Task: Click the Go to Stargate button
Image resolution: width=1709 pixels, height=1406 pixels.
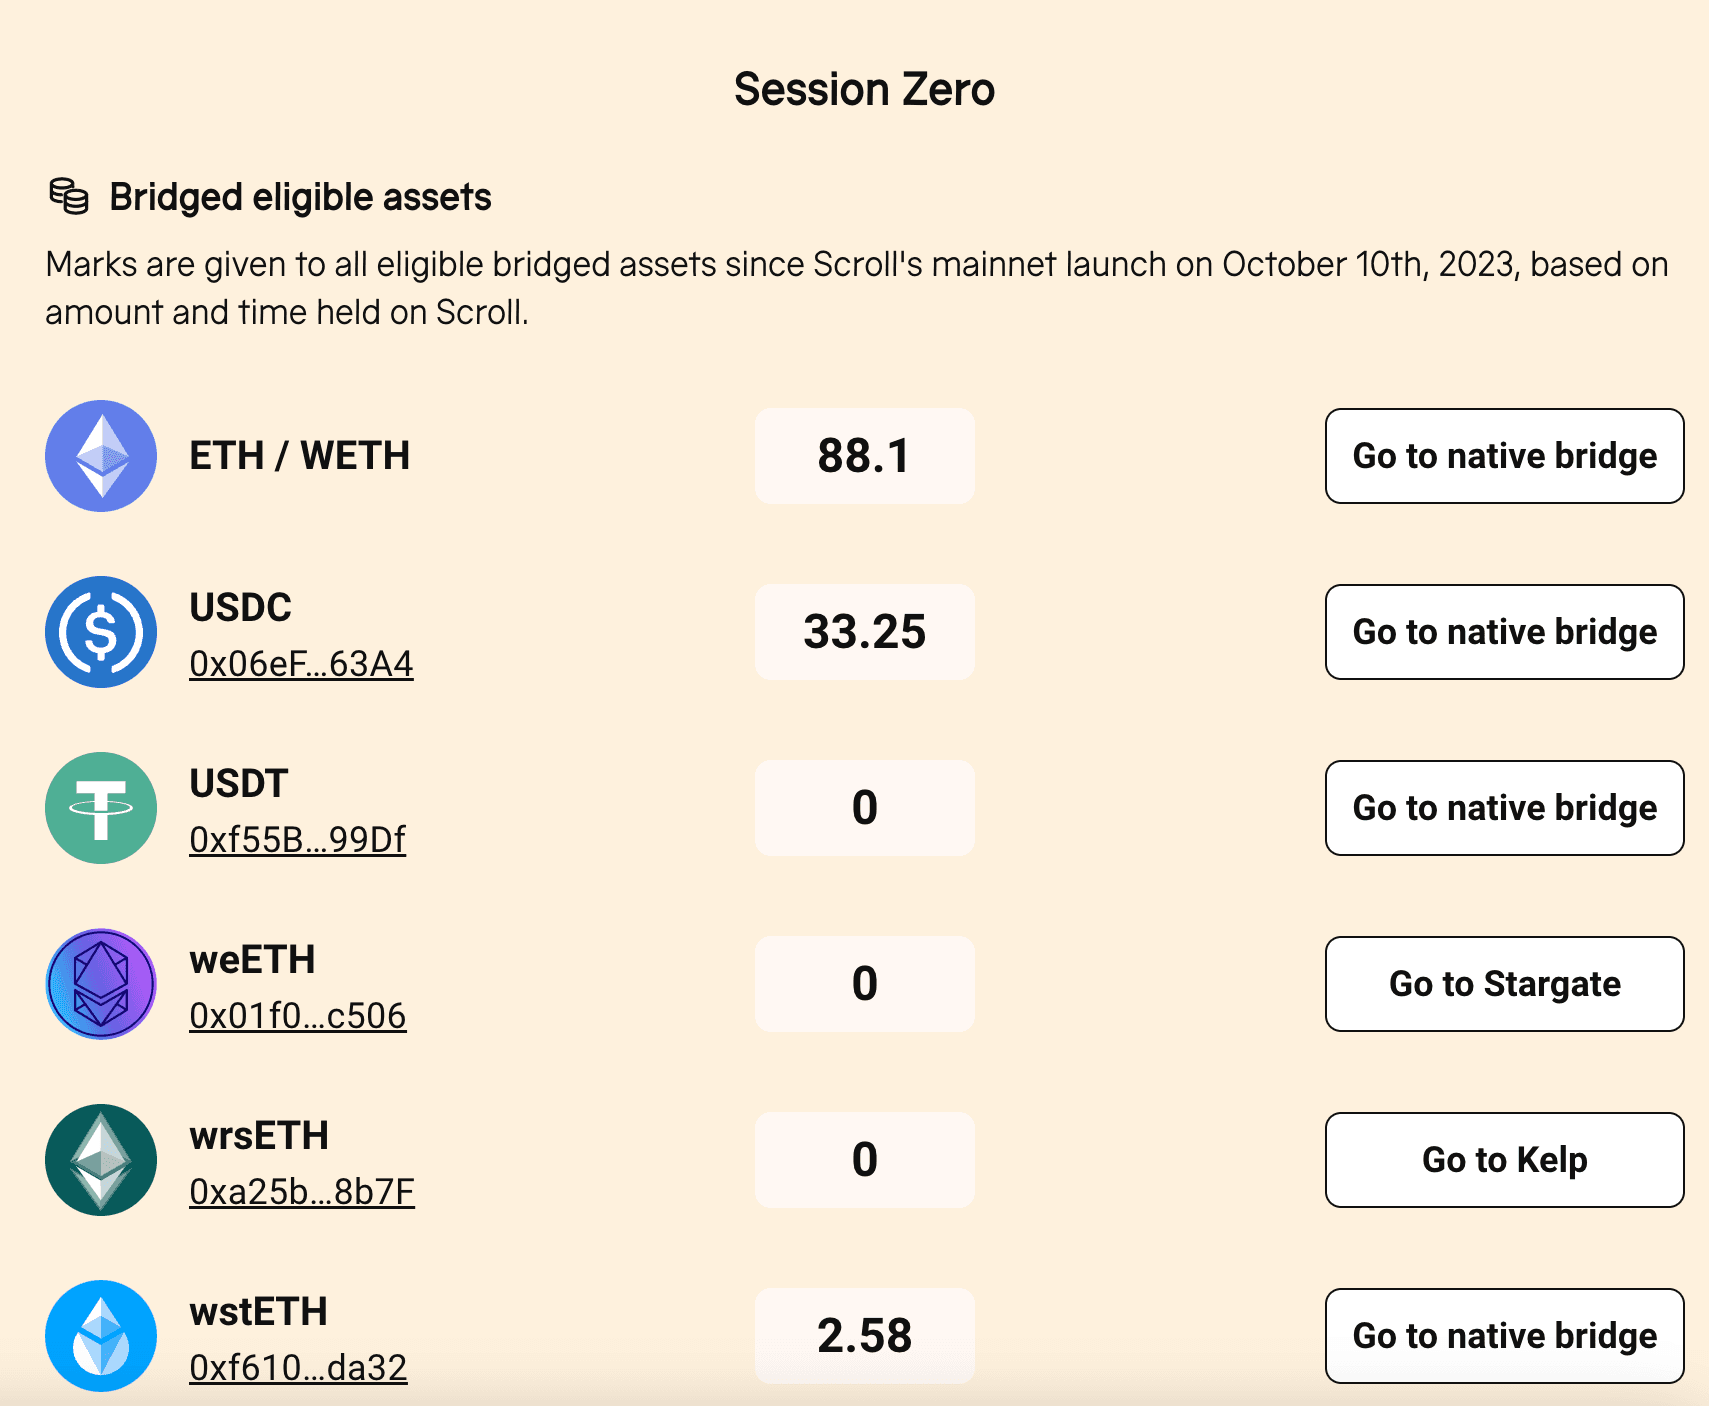Action: click(1505, 984)
